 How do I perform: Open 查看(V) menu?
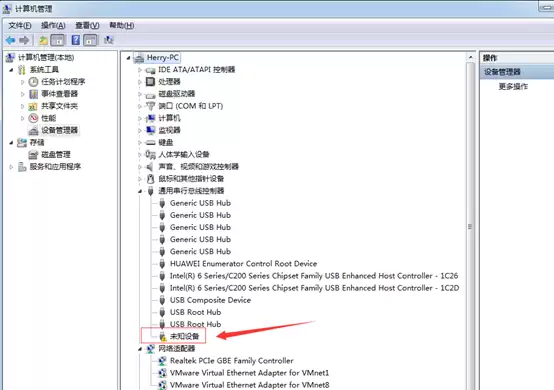click(x=87, y=25)
